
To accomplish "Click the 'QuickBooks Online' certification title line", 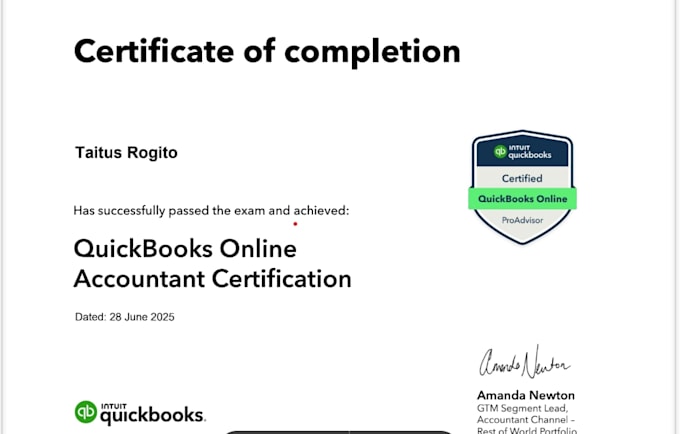I will point(185,249).
